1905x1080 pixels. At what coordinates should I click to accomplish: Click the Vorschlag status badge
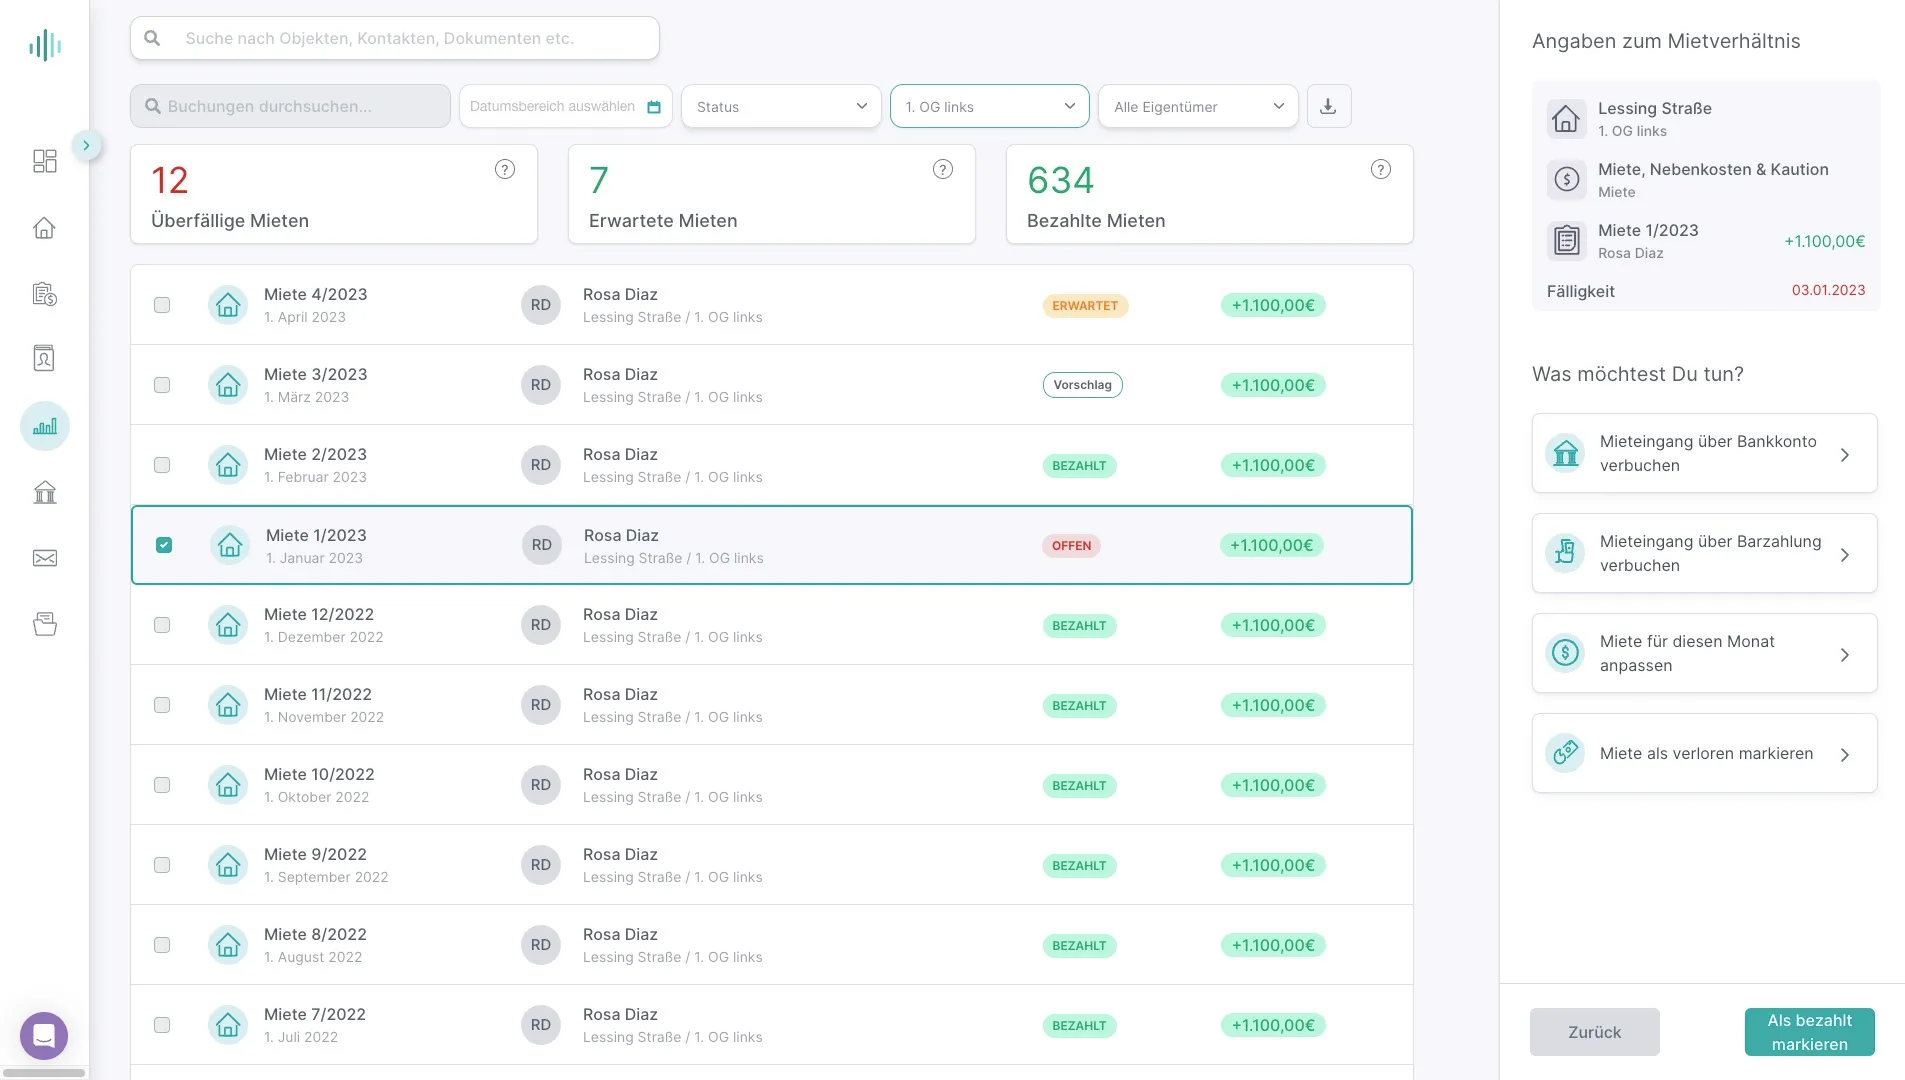point(1082,385)
